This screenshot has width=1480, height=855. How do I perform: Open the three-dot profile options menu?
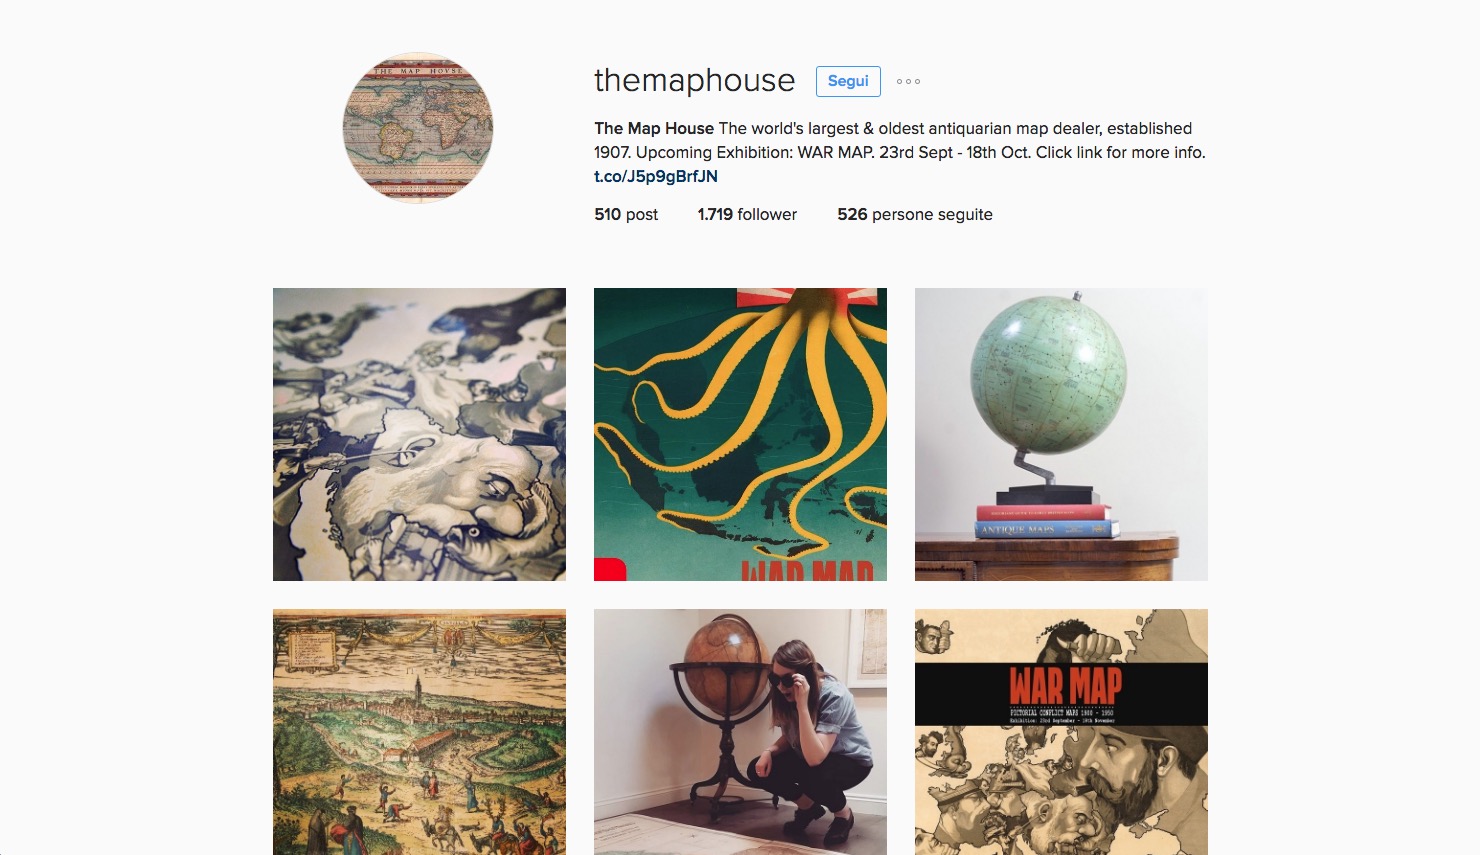click(908, 81)
